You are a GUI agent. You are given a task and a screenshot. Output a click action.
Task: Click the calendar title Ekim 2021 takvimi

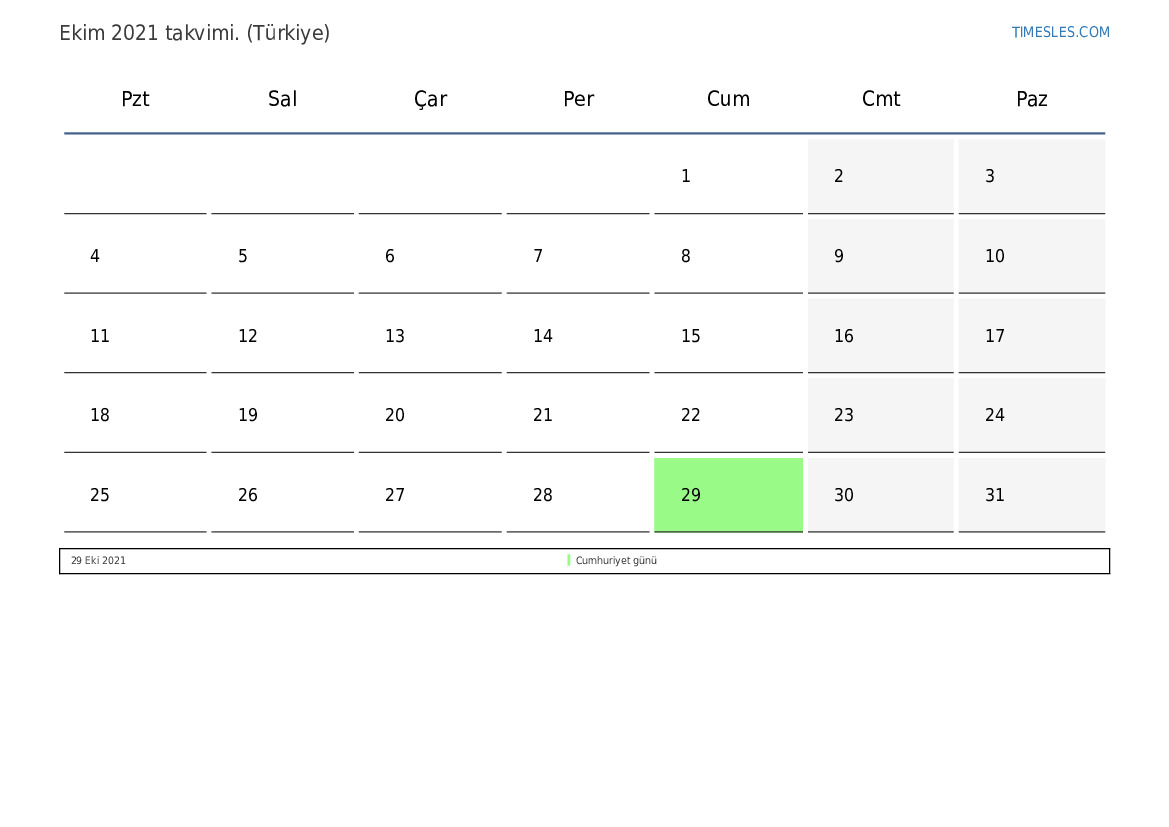pyautogui.click(x=194, y=33)
